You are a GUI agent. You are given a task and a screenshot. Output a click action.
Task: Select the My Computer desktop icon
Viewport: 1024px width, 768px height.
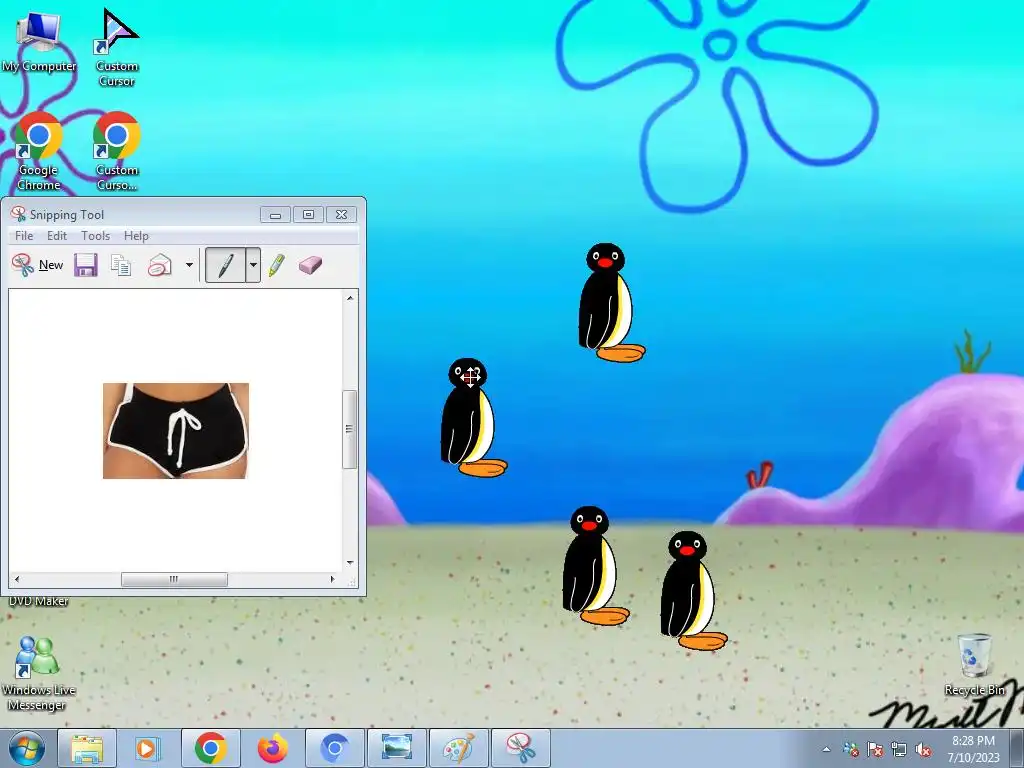tap(39, 42)
